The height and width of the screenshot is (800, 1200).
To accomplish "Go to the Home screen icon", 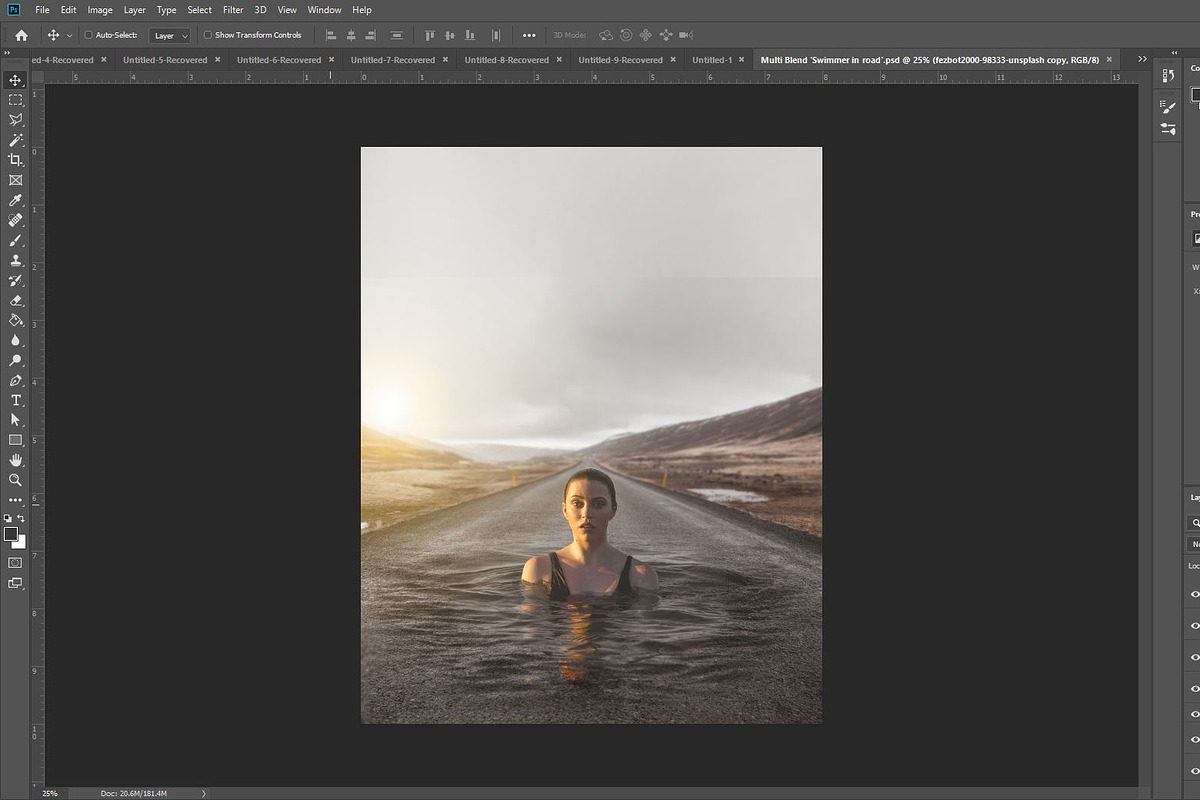I will 21,35.
